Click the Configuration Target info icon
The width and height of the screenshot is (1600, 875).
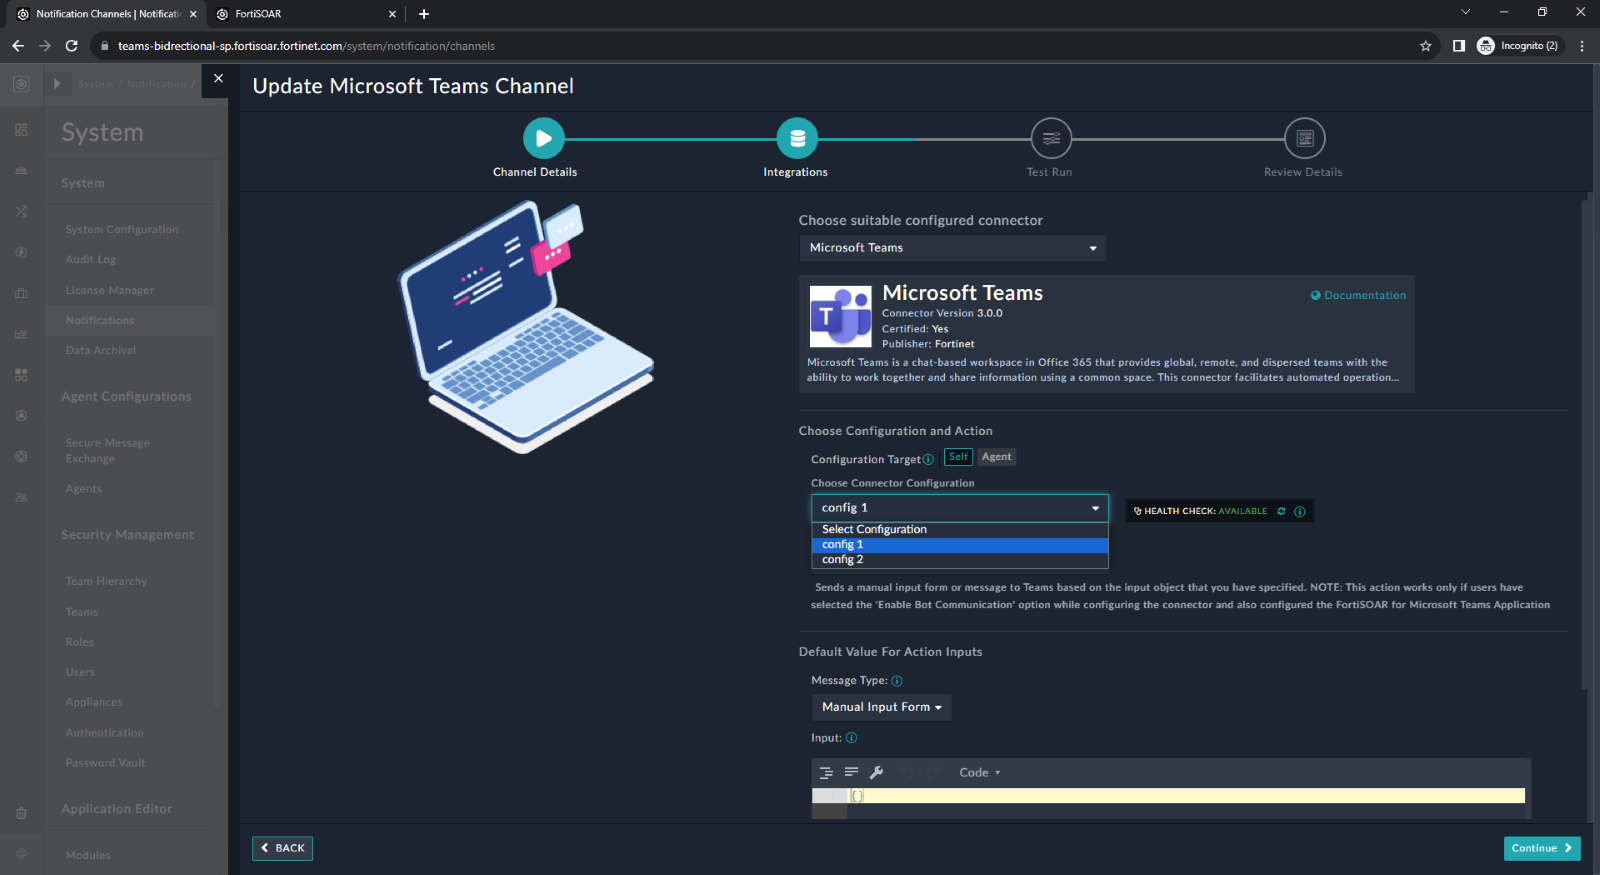pyautogui.click(x=928, y=460)
